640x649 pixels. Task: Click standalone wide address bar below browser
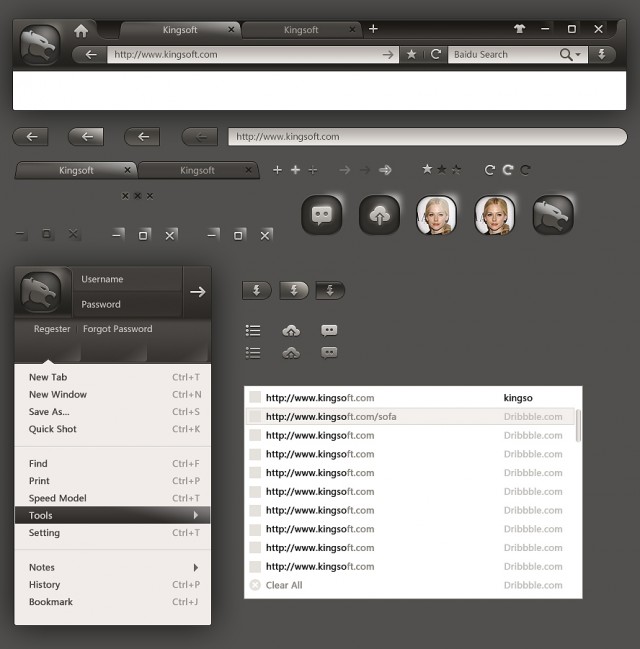point(428,137)
